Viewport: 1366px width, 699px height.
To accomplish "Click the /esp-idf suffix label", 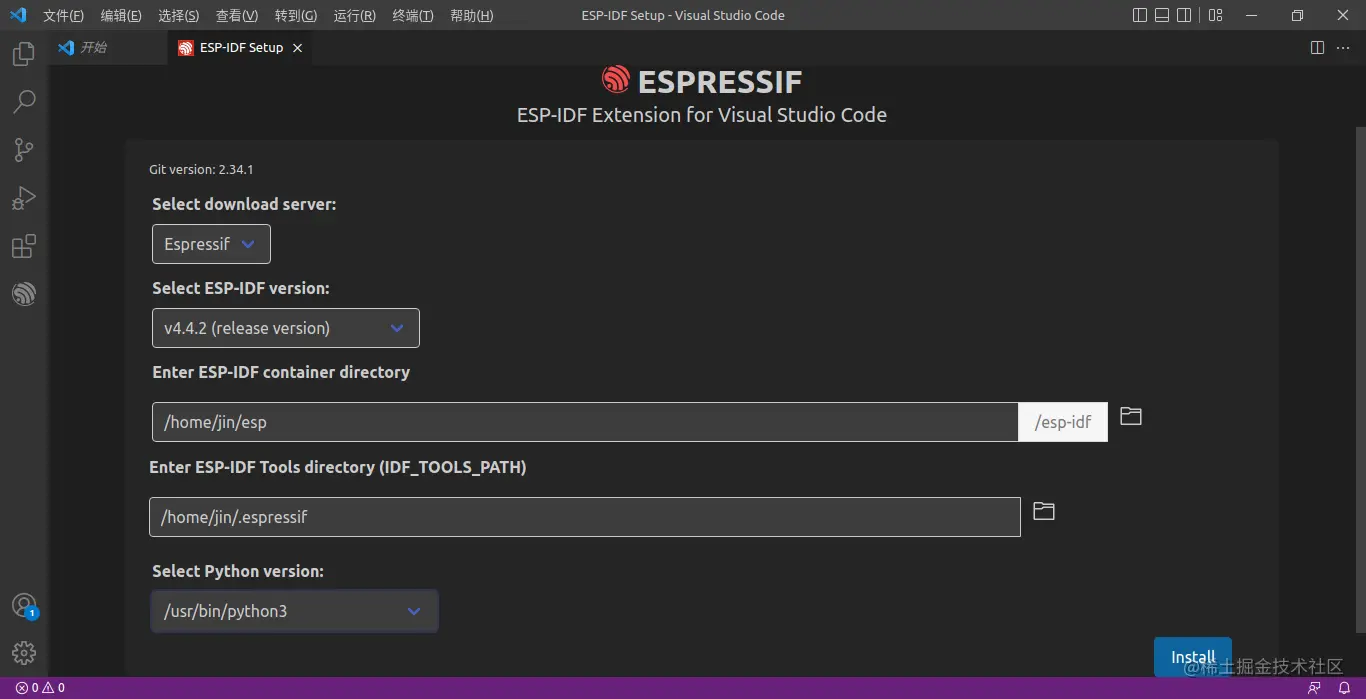I will [x=1063, y=422].
